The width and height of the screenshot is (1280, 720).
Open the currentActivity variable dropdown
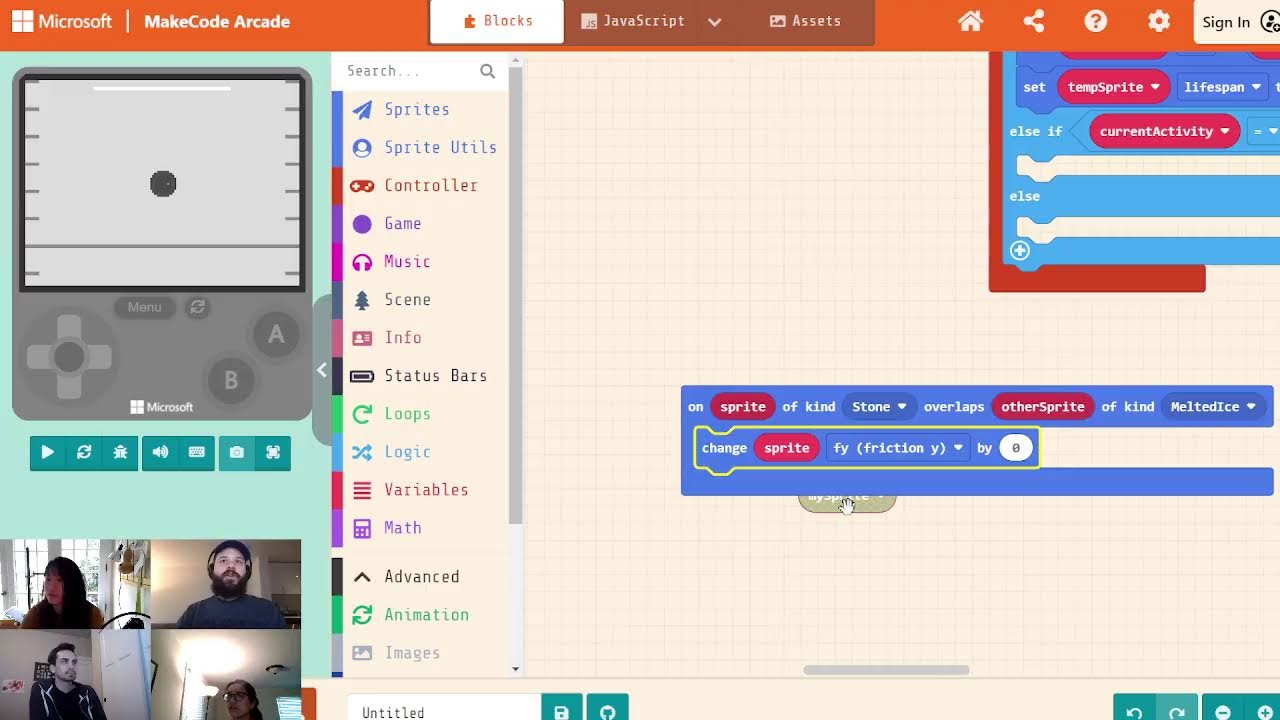coord(1164,131)
